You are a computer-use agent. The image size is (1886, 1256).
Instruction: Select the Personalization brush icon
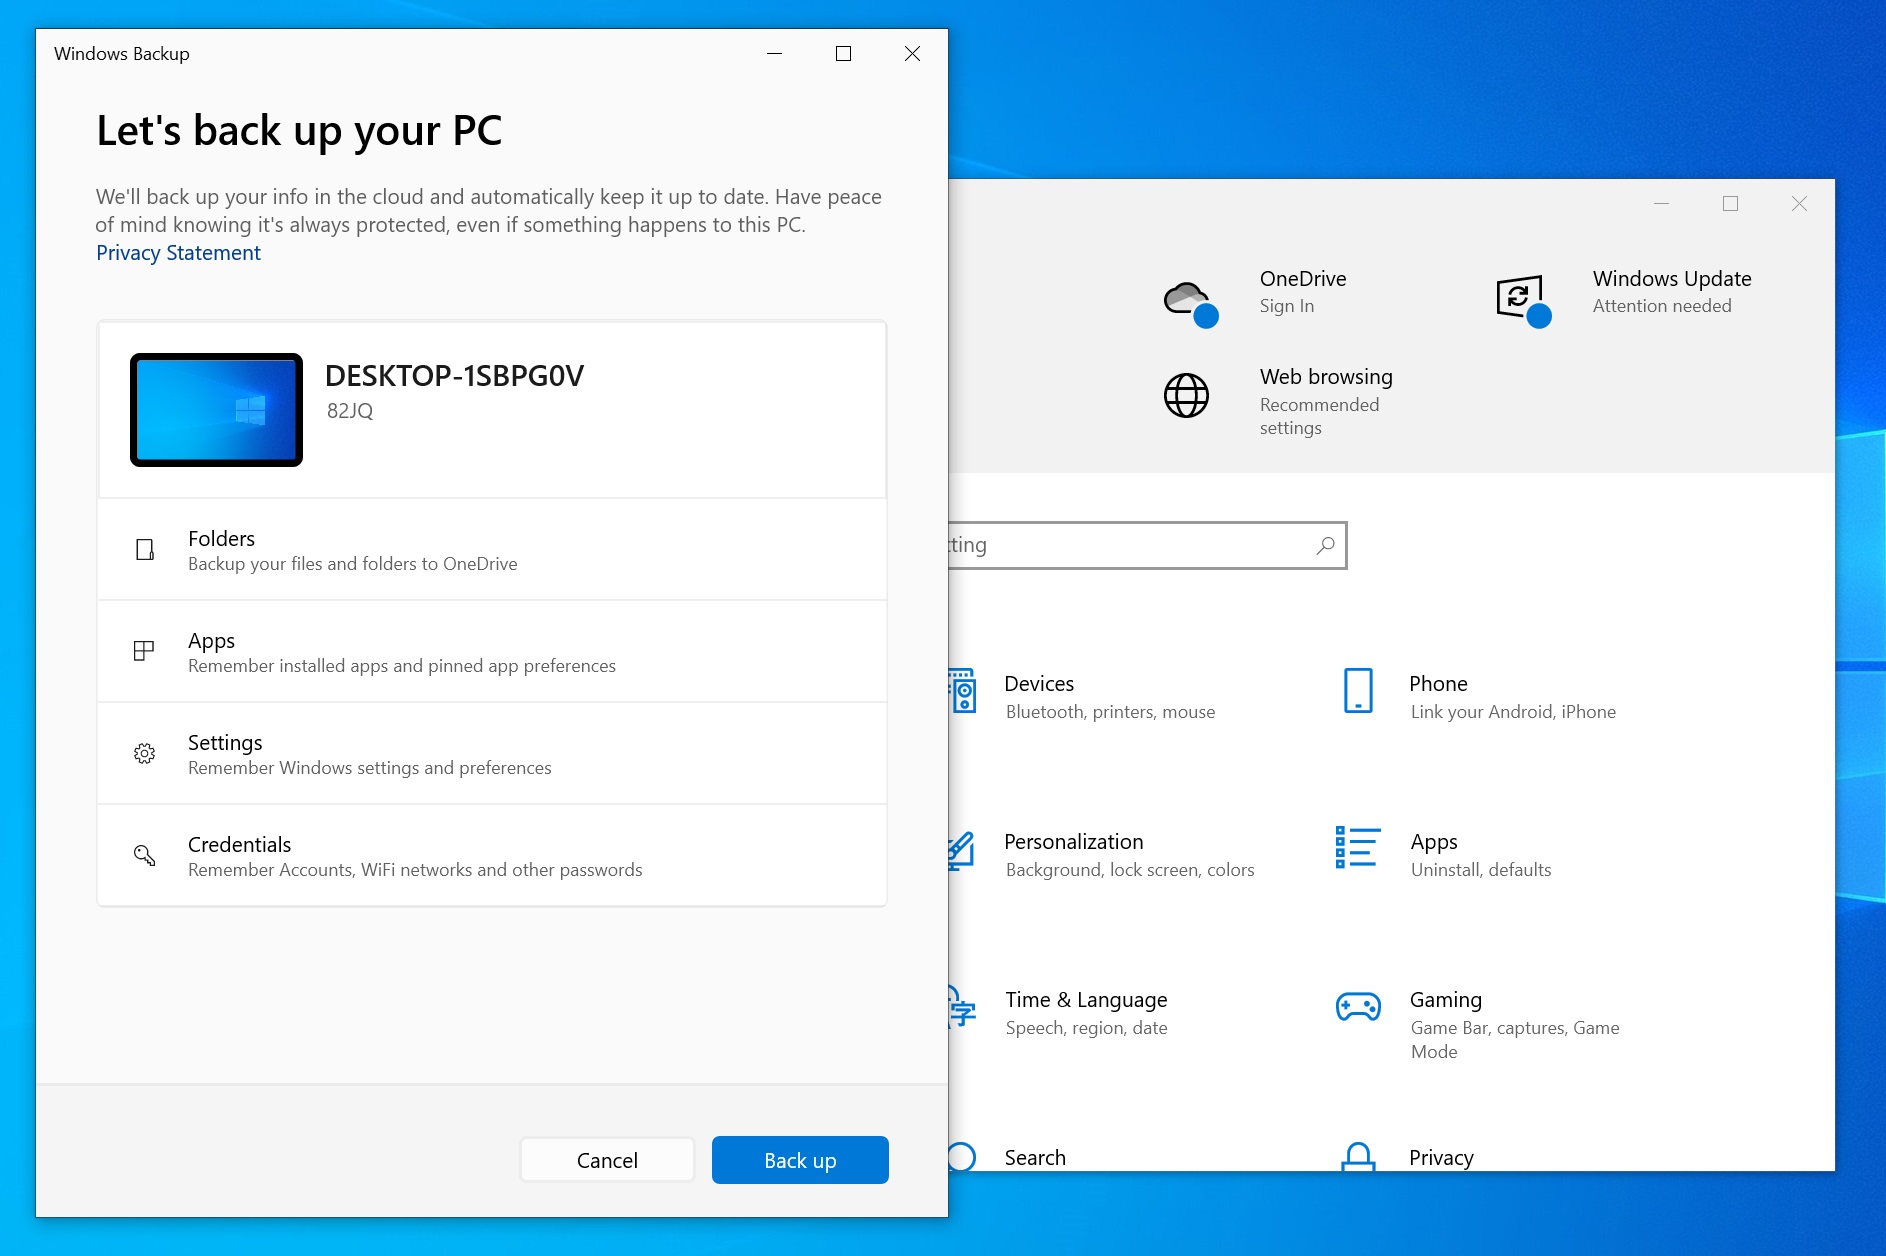[960, 849]
